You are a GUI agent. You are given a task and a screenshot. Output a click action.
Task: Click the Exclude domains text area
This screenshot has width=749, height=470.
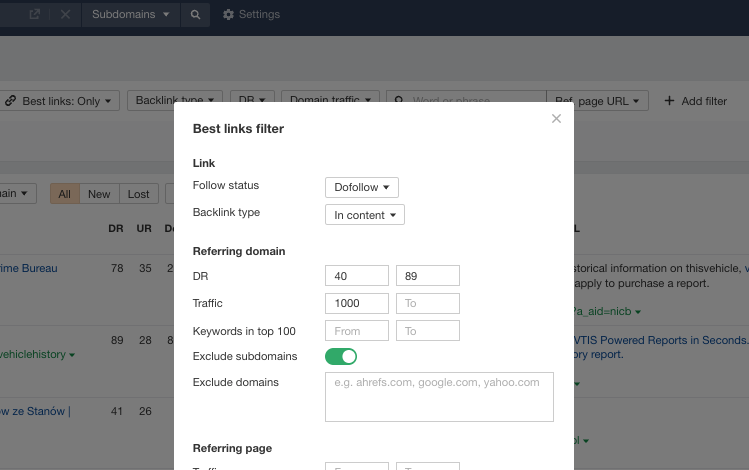pos(439,397)
